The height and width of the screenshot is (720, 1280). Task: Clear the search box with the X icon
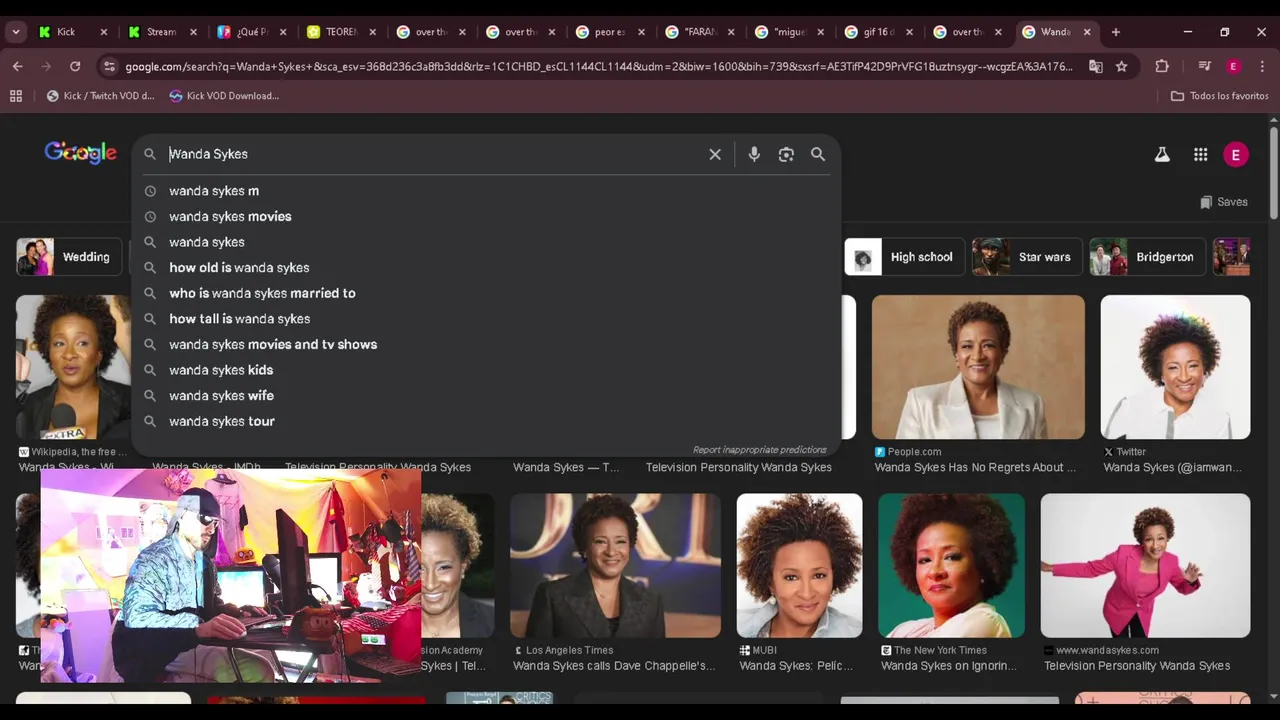point(715,154)
